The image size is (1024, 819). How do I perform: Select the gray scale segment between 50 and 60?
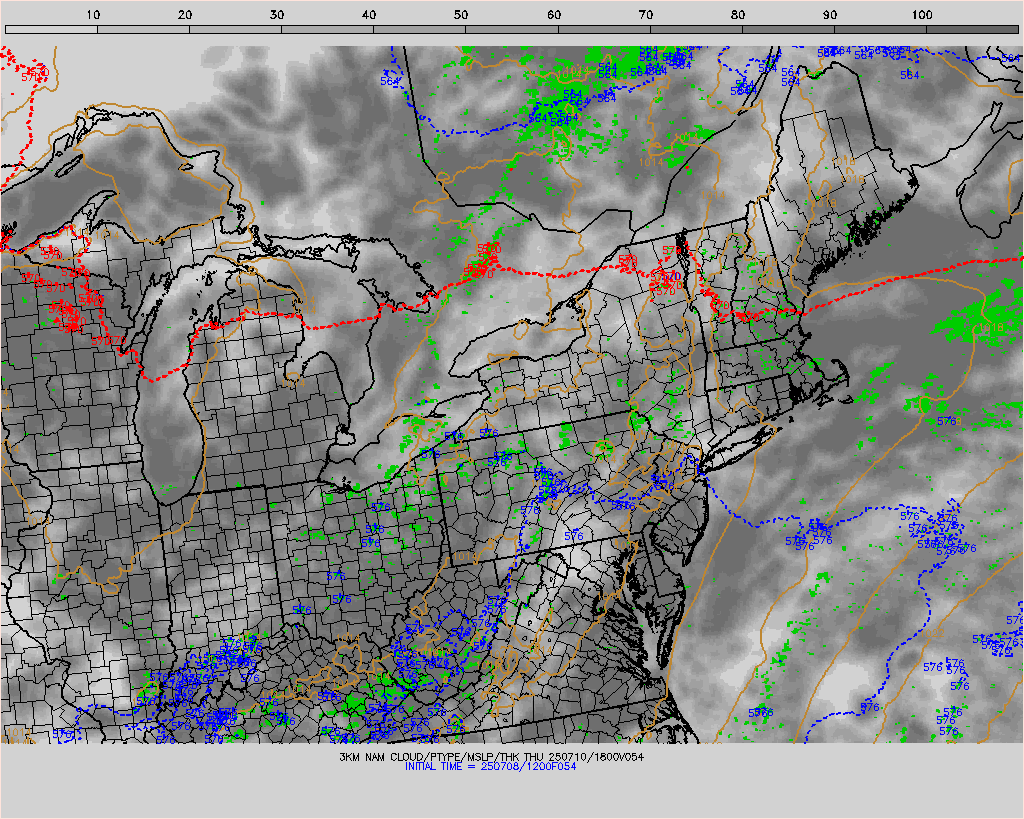[512, 29]
